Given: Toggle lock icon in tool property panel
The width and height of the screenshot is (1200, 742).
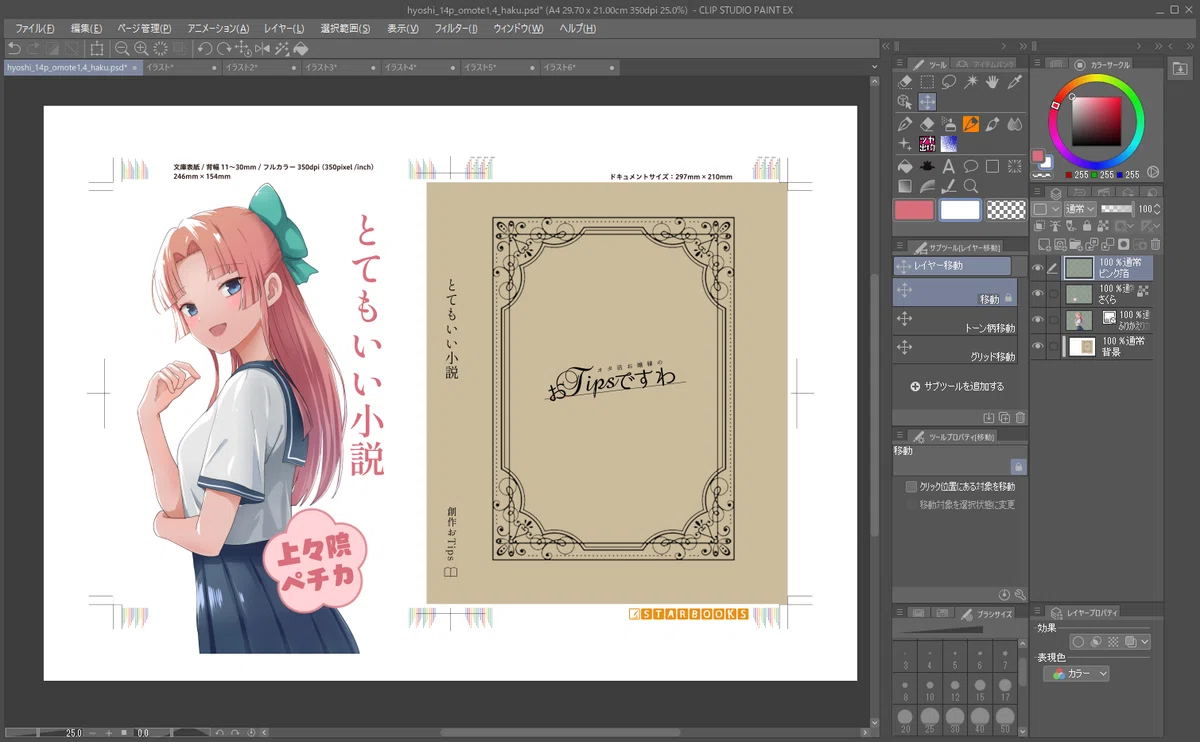Looking at the screenshot, I should point(1017,467).
